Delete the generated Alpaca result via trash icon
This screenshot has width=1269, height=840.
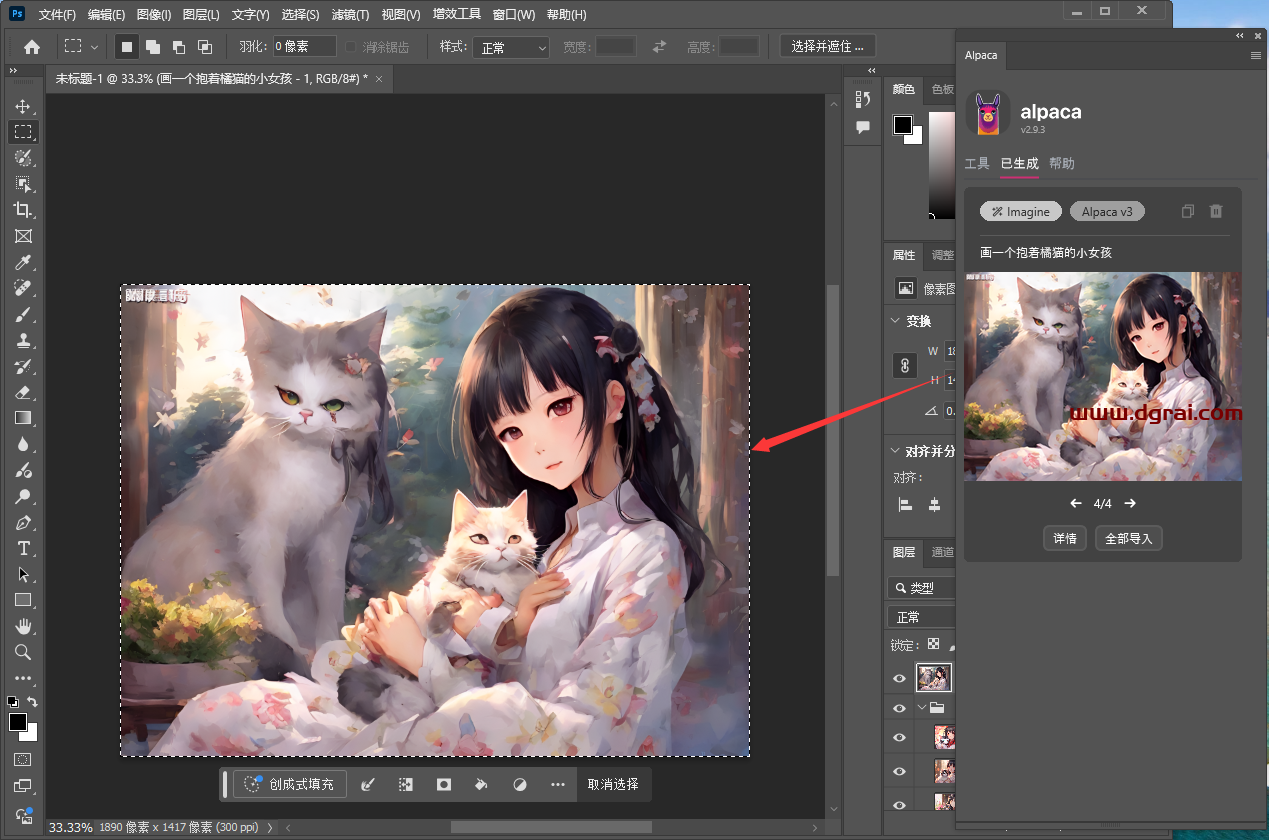[x=1216, y=211]
